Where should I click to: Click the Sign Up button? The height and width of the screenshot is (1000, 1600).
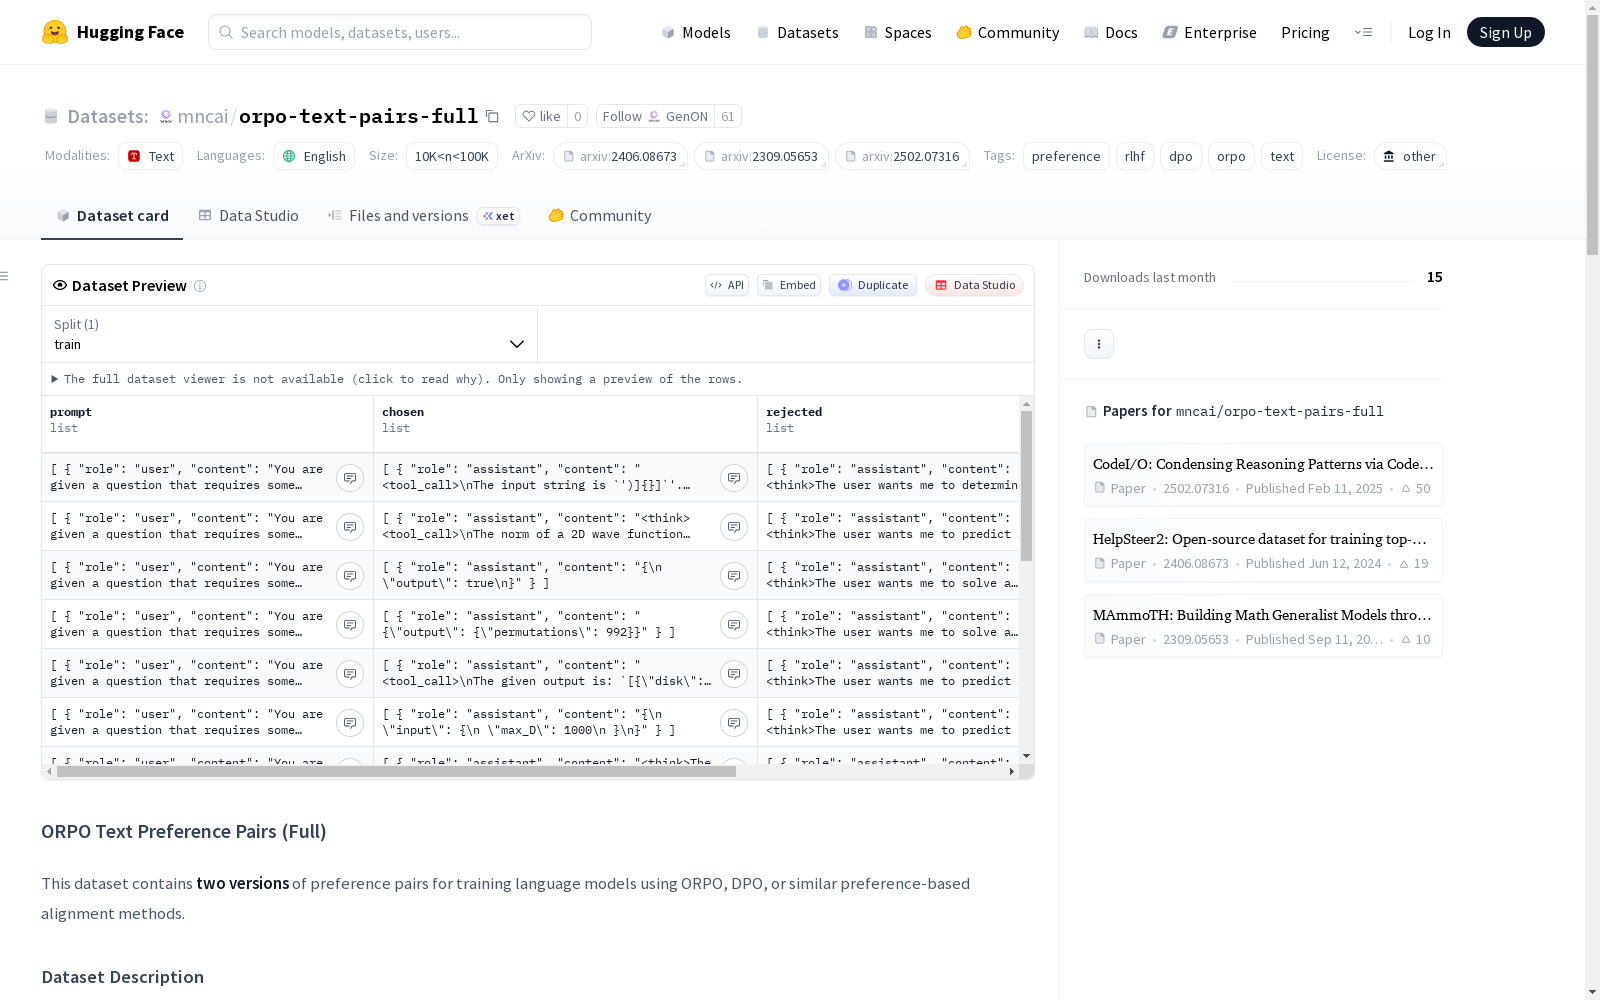click(x=1506, y=32)
